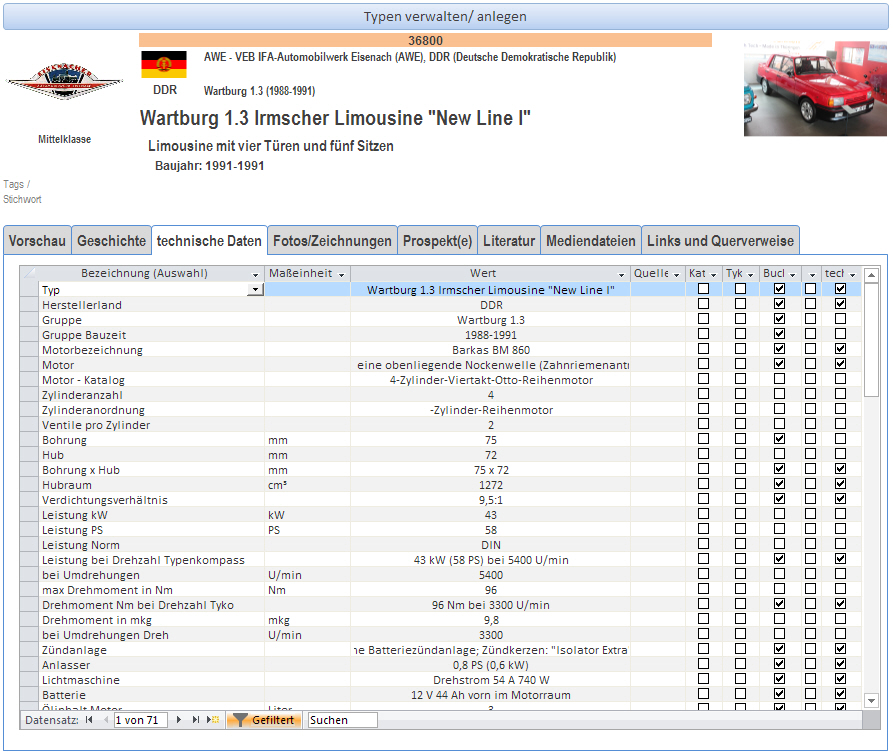Check Kat checkbox in Leistung kW row
This screenshot has width=893, height=756.
[x=703, y=514]
